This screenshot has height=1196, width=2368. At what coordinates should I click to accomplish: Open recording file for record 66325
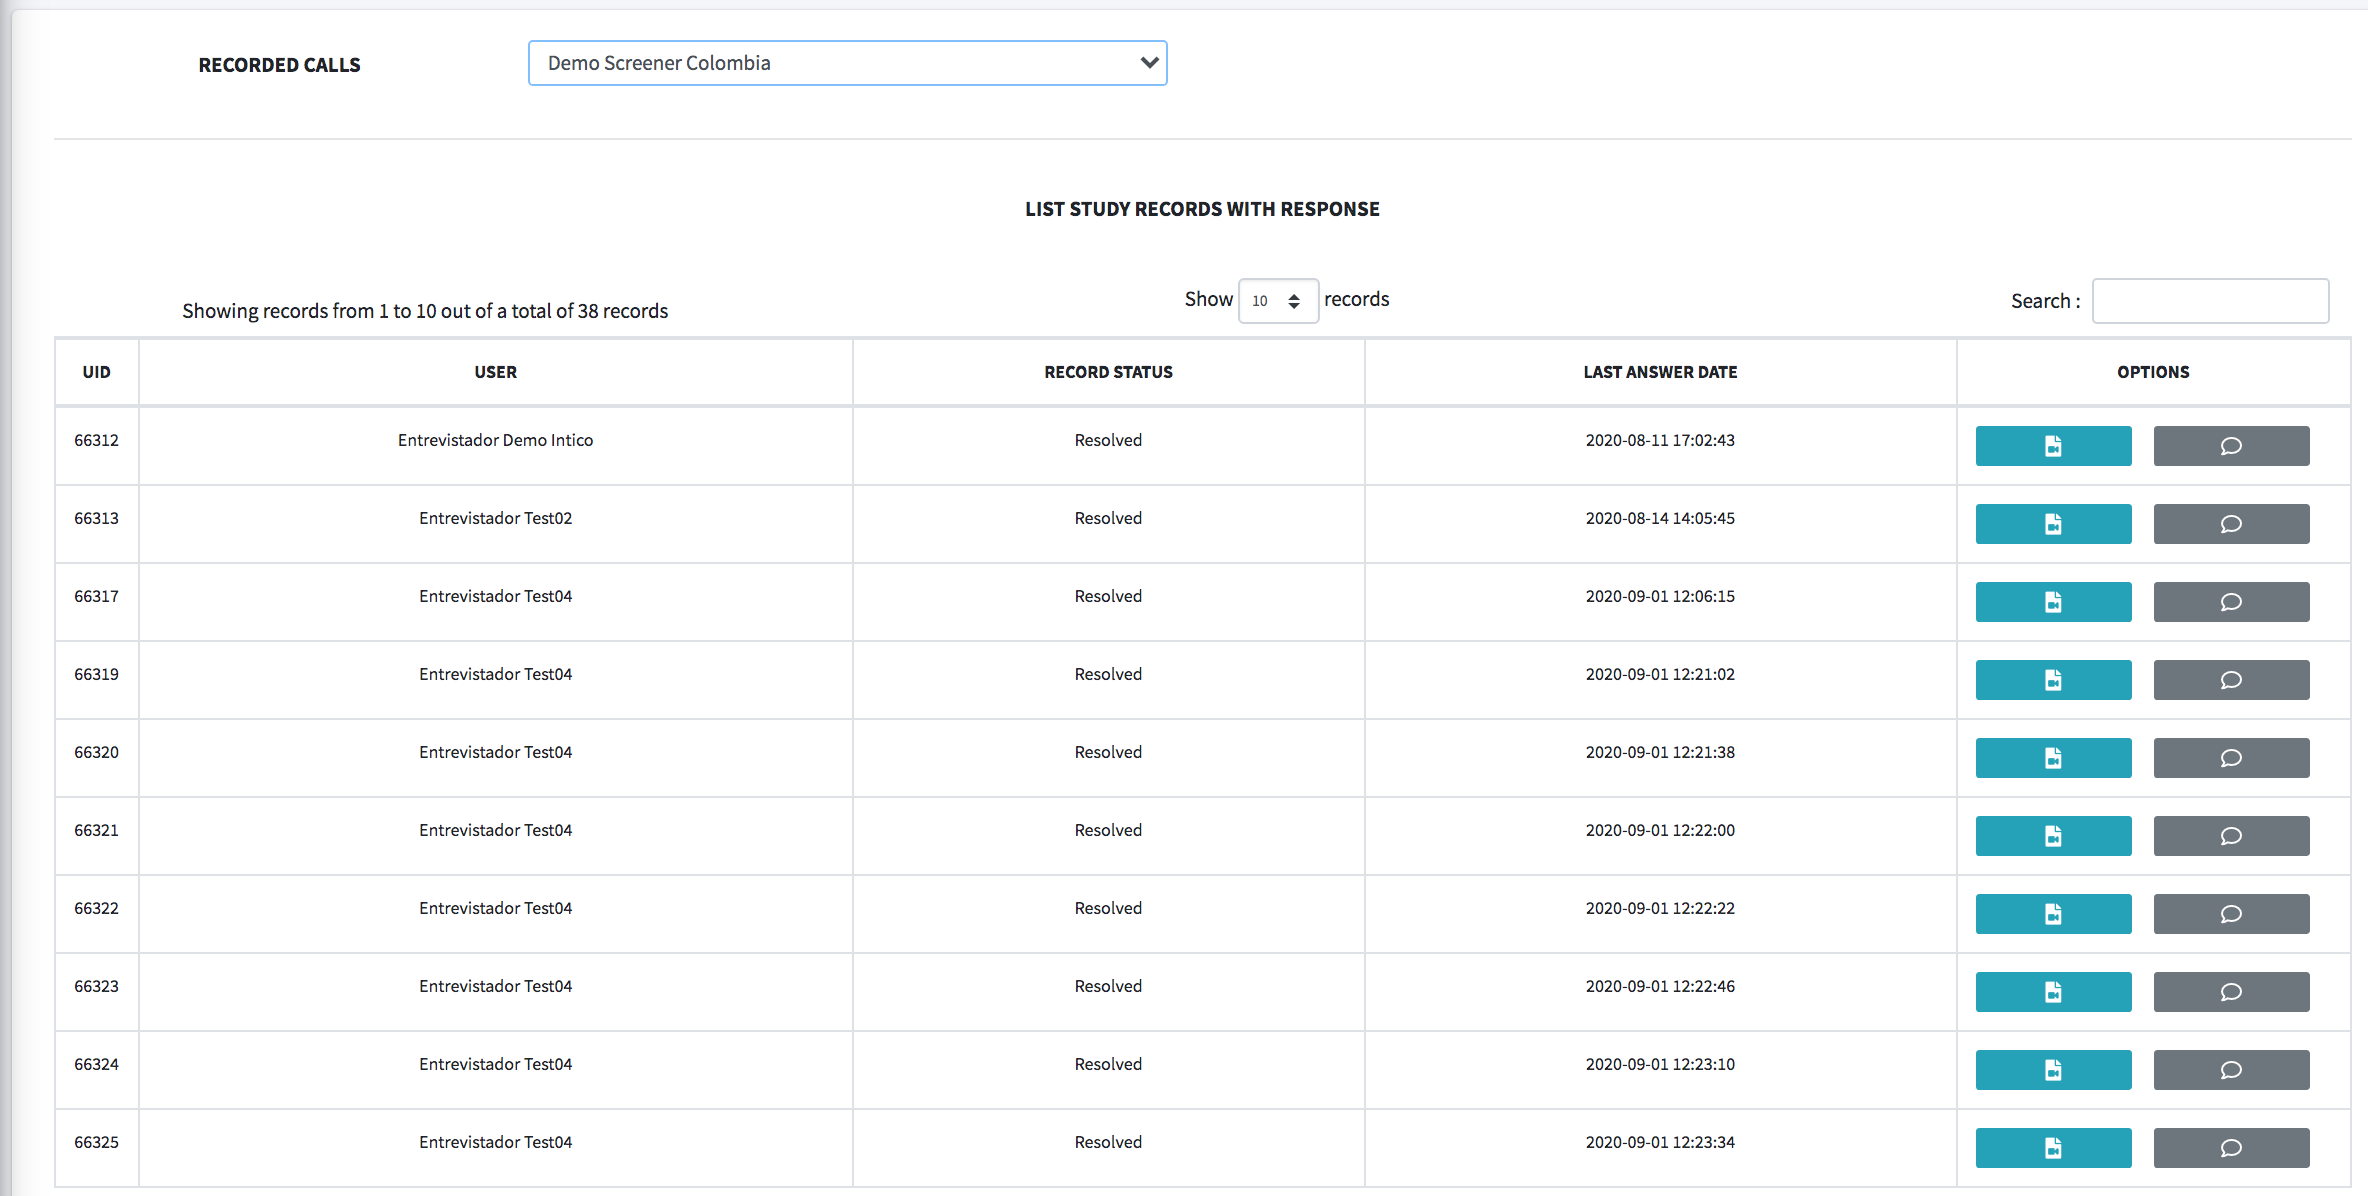[2053, 1148]
